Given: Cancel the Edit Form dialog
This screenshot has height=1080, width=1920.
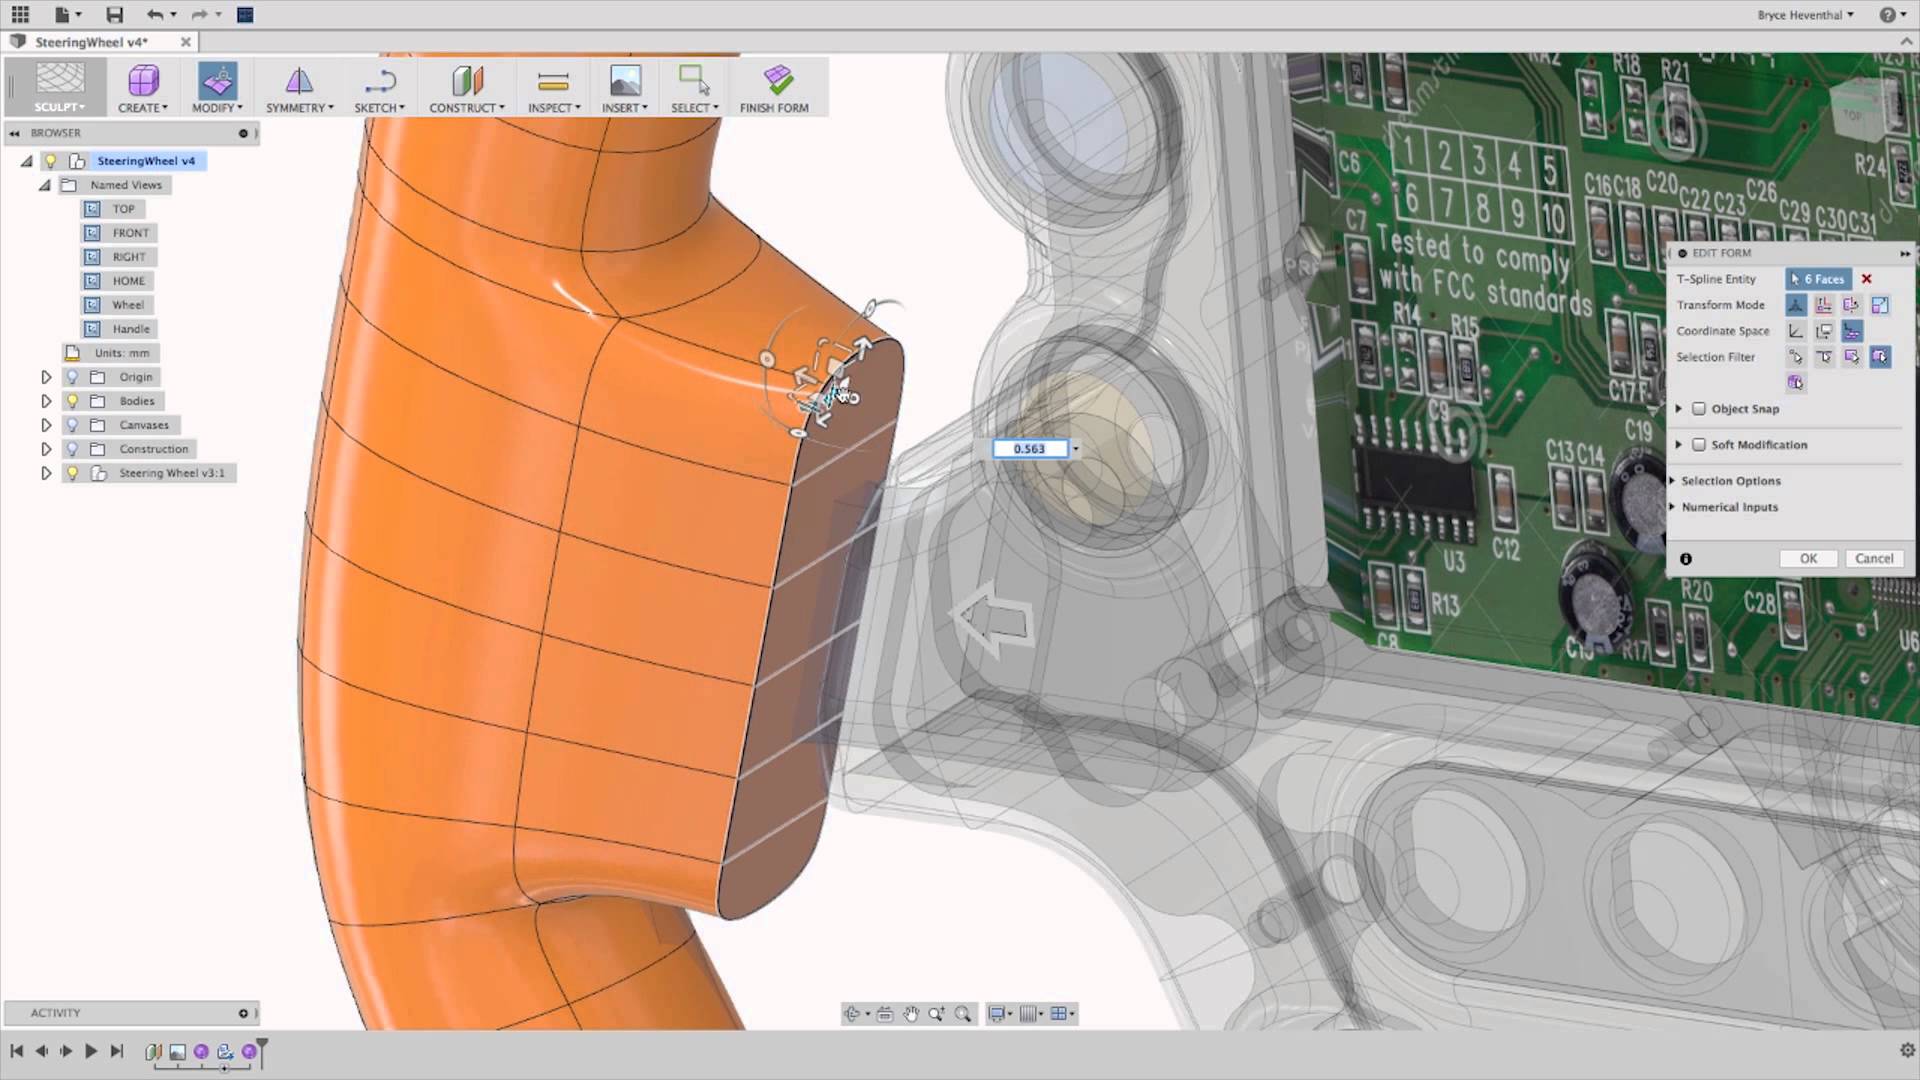Looking at the screenshot, I should point(1874,558).
